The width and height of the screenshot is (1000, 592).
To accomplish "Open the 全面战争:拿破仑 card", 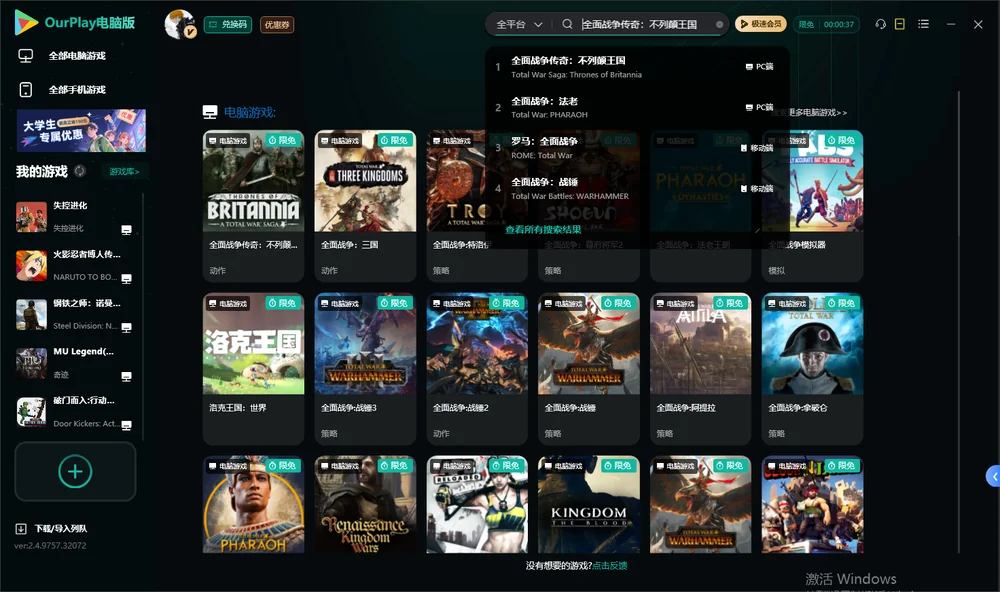I will [x=812, y=368].
